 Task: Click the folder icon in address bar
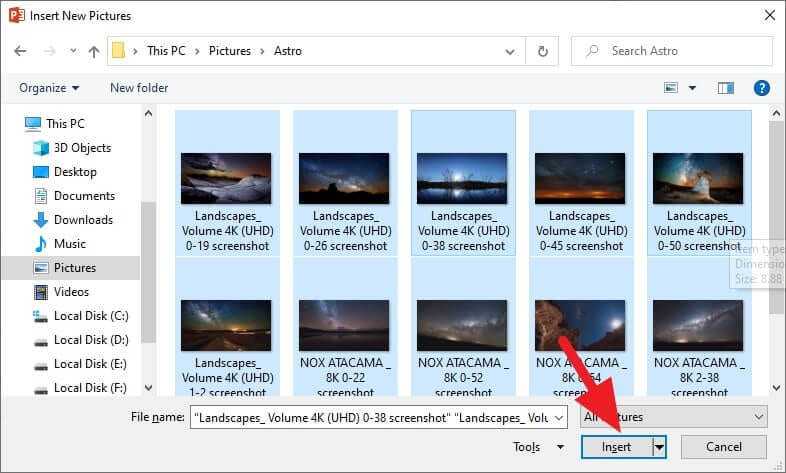[x=118, y=51]
